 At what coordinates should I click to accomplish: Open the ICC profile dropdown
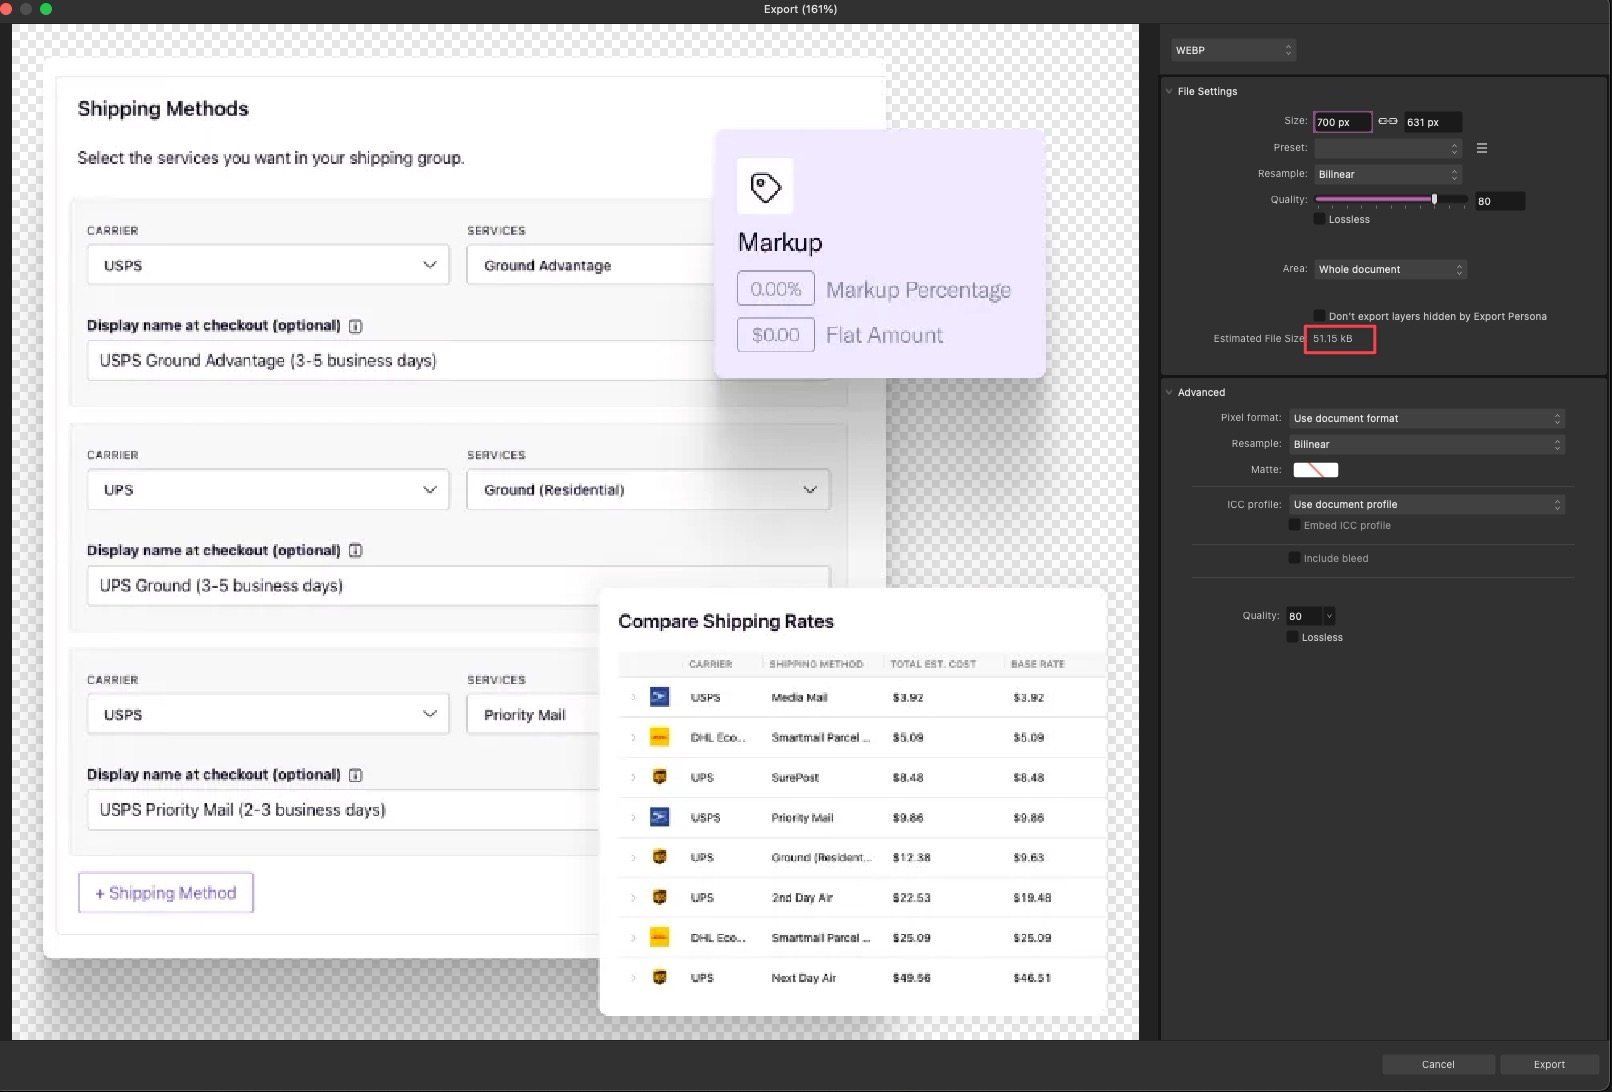(x=1427, y=504)
